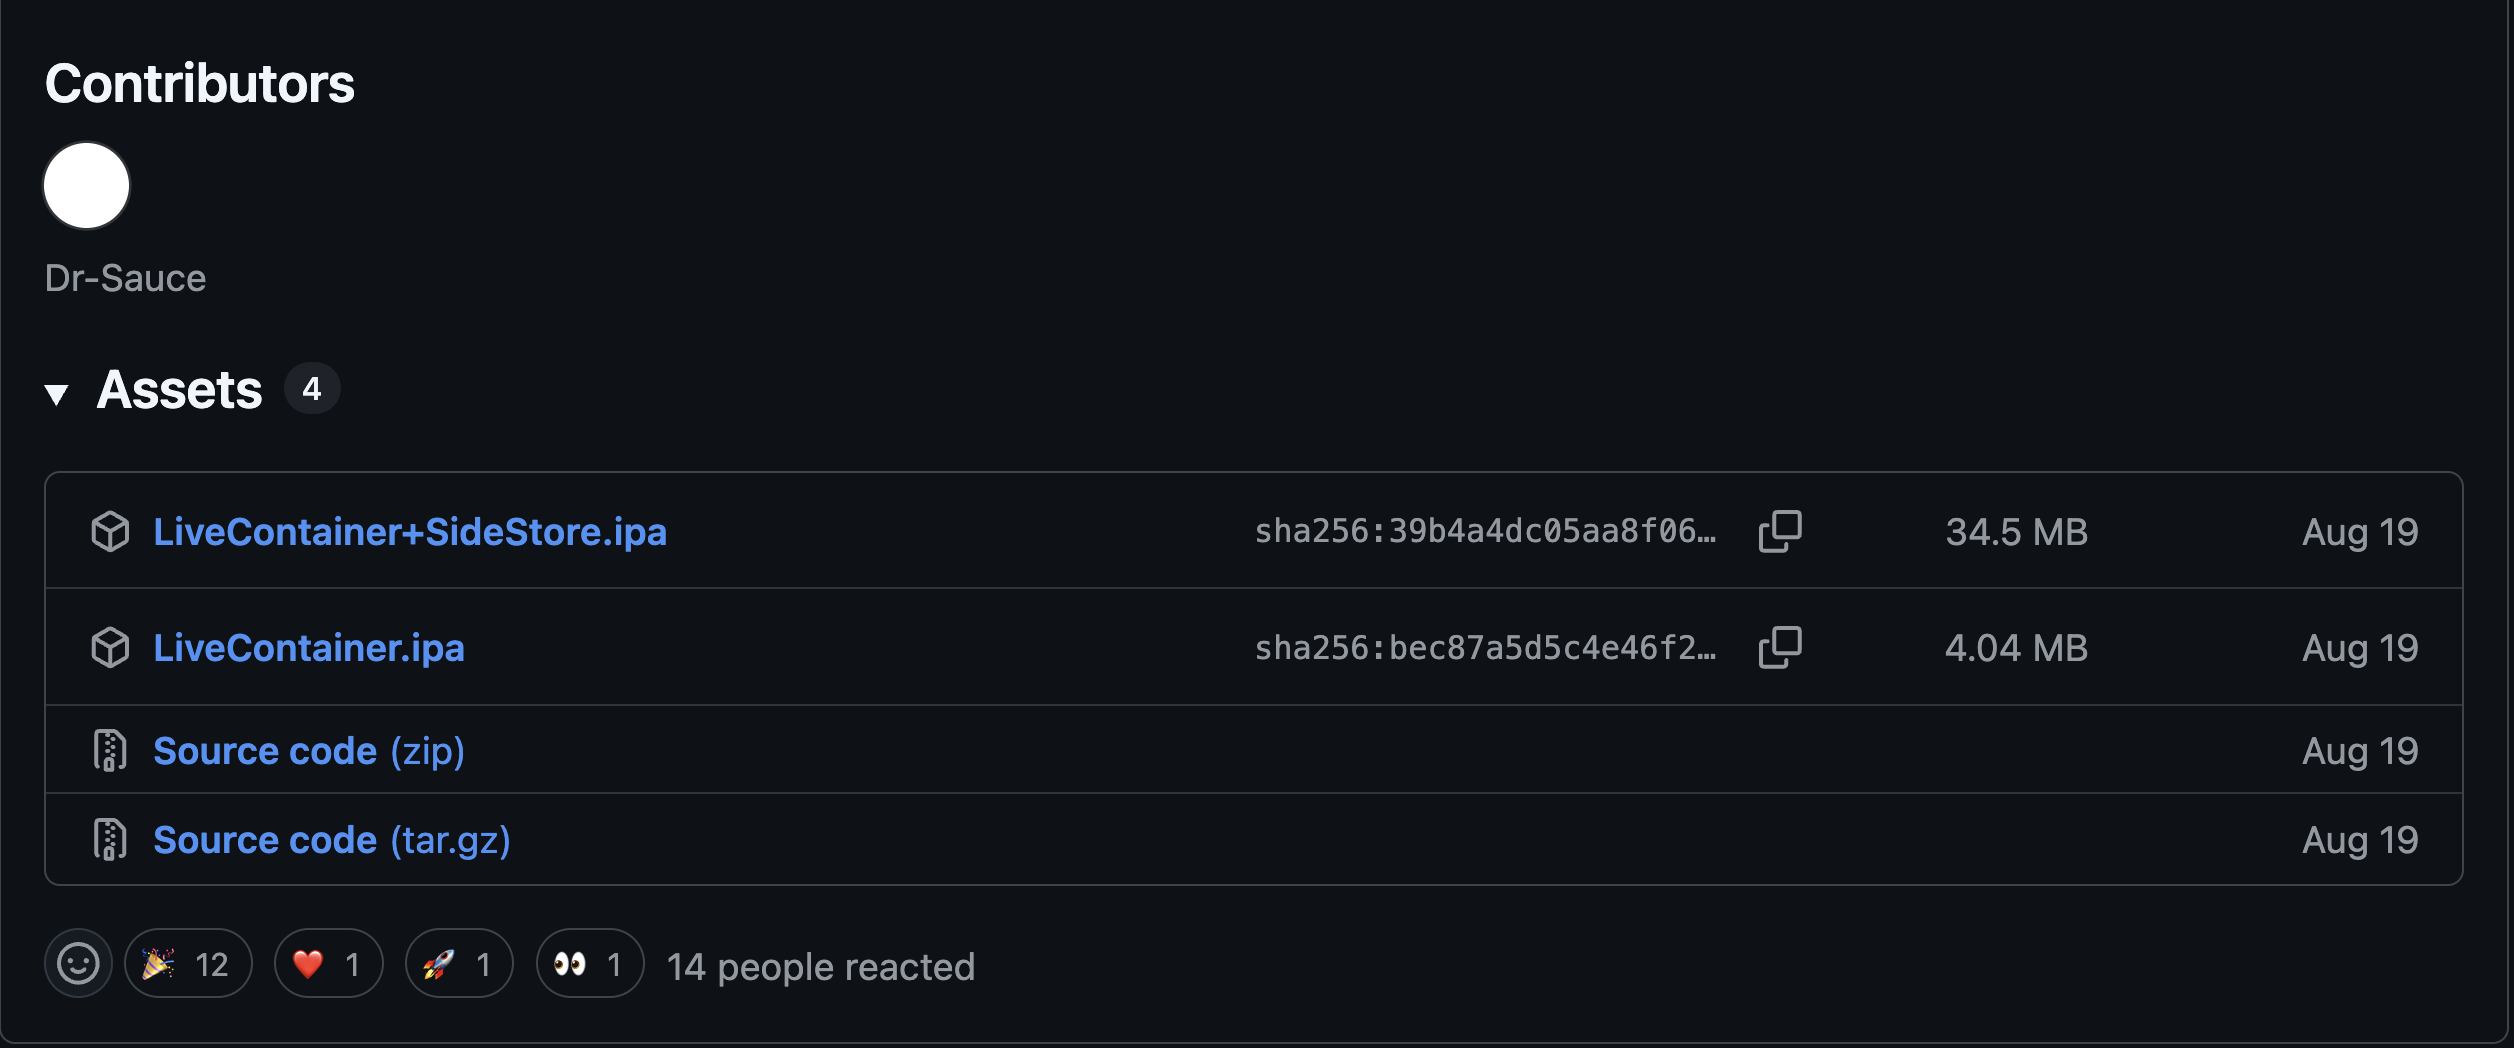The width and height of the screenshot is (2514, 1048).
Task: Click the Assets heading text
Action: click(x=180, y=390)
